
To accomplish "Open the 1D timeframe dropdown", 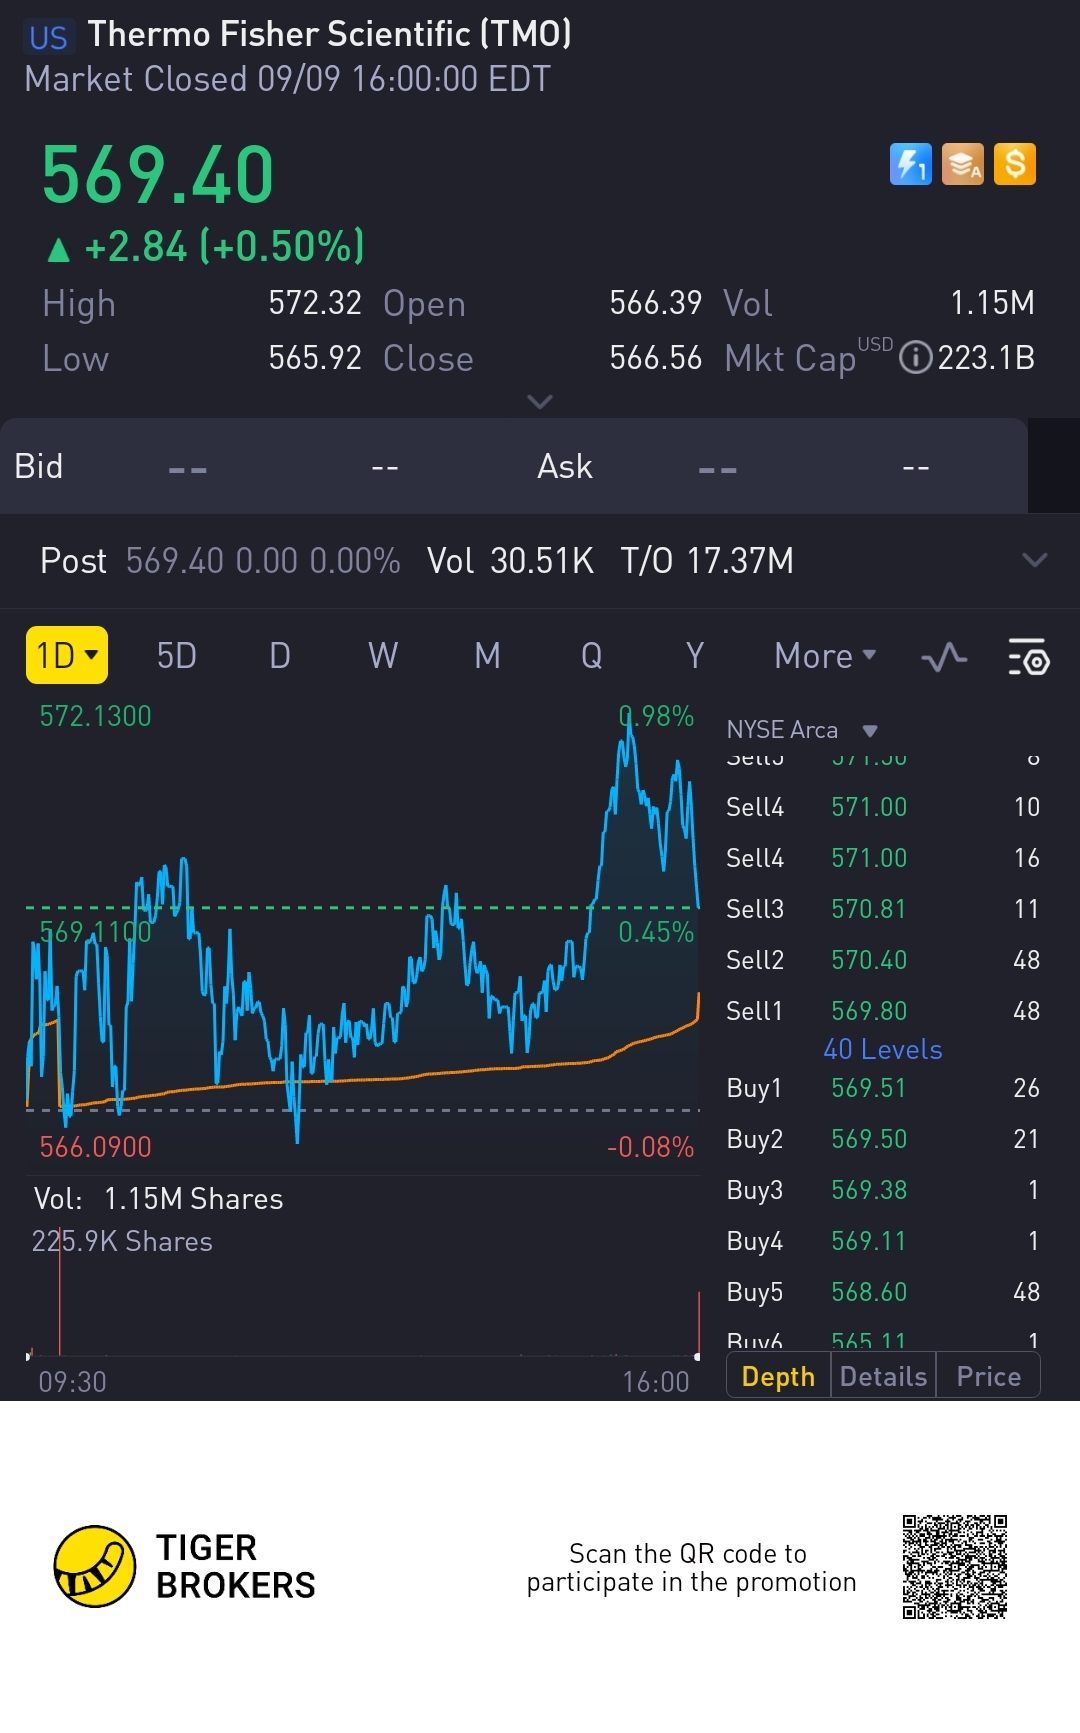I will 67,655.
